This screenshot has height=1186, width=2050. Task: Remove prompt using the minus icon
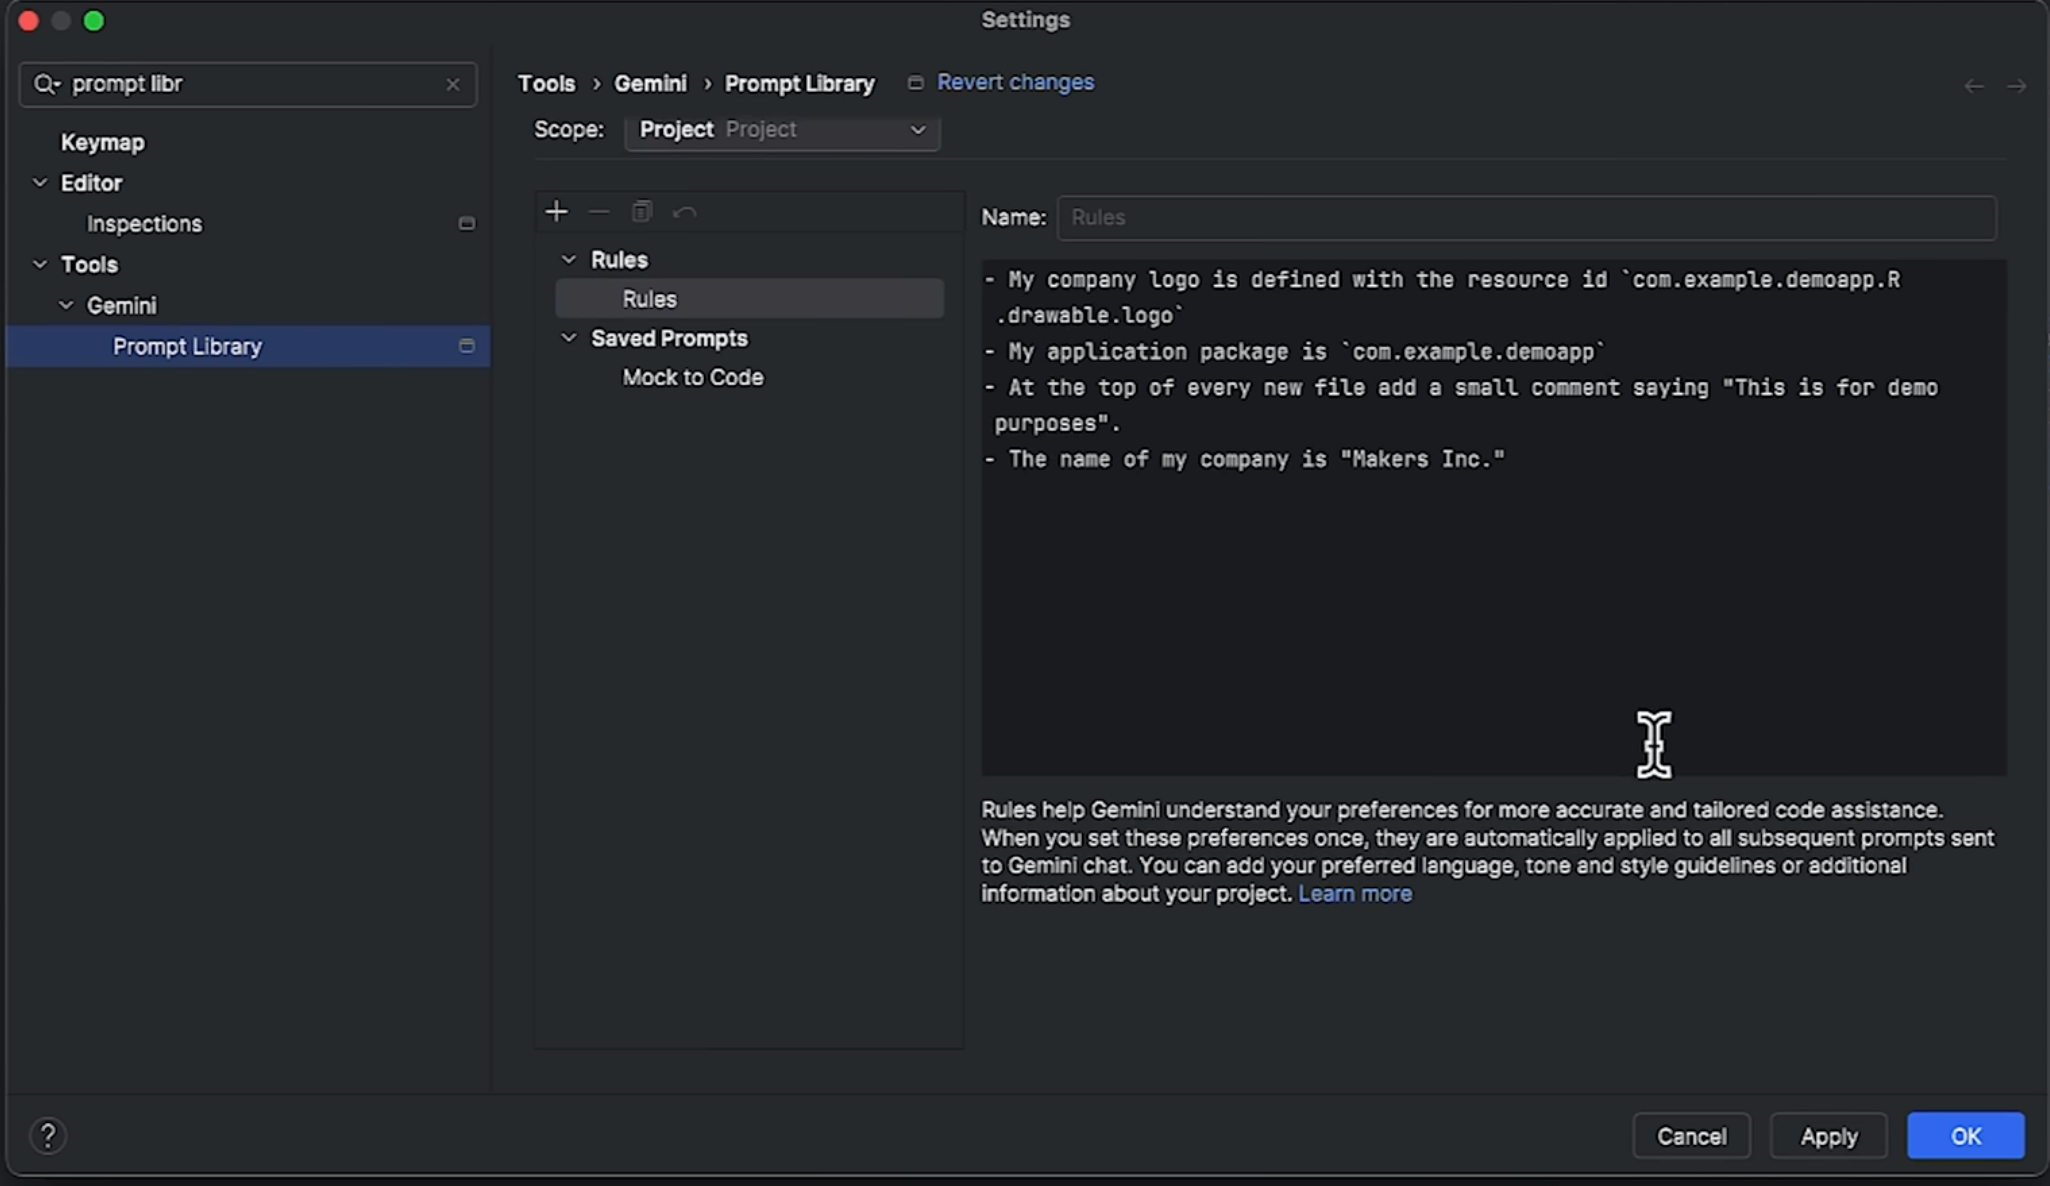(x=598, y=211)
